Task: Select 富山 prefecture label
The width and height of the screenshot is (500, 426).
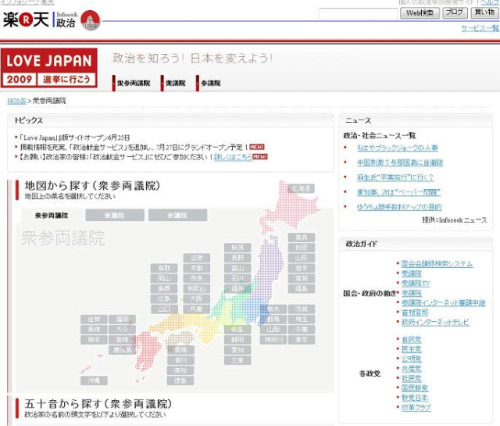Action: (x=237, y=268)
